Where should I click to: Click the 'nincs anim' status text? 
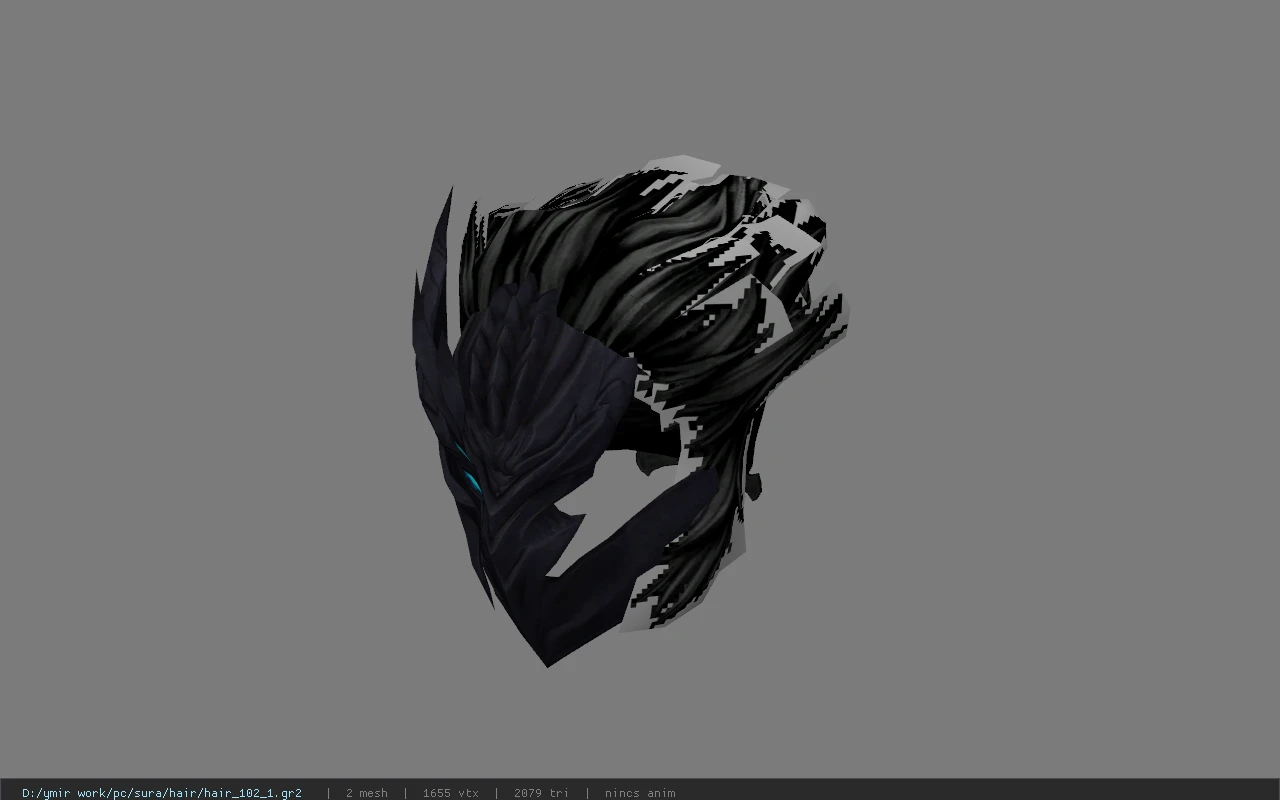640,793
